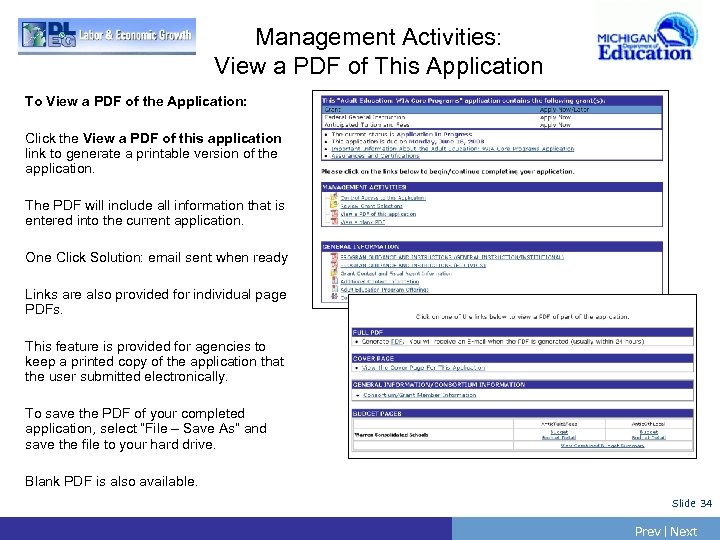Screen dimensions: 720x540
Task: Click the Michigan Department of Education logo
Action: coord(647,38)
